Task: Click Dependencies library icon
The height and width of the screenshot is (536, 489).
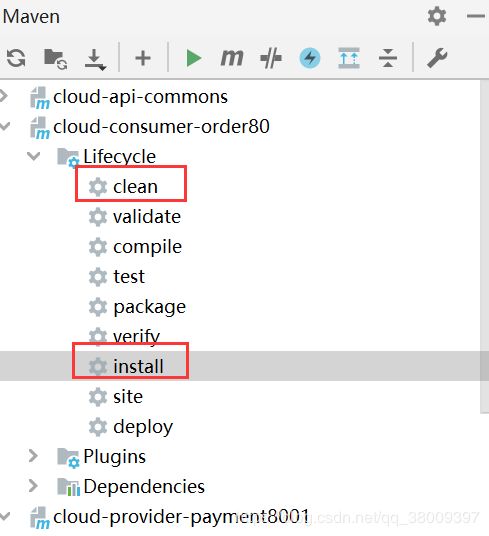Action: [68, 487]
